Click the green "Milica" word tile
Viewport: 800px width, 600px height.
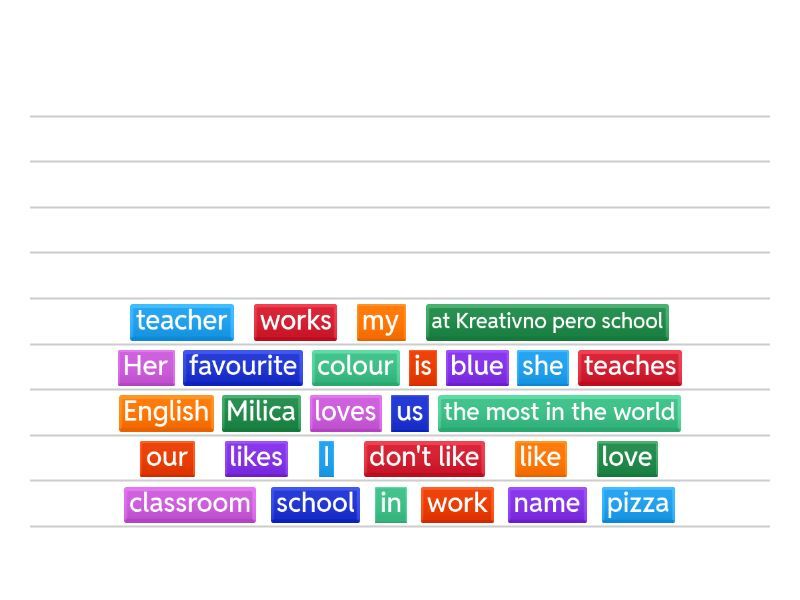261,412
